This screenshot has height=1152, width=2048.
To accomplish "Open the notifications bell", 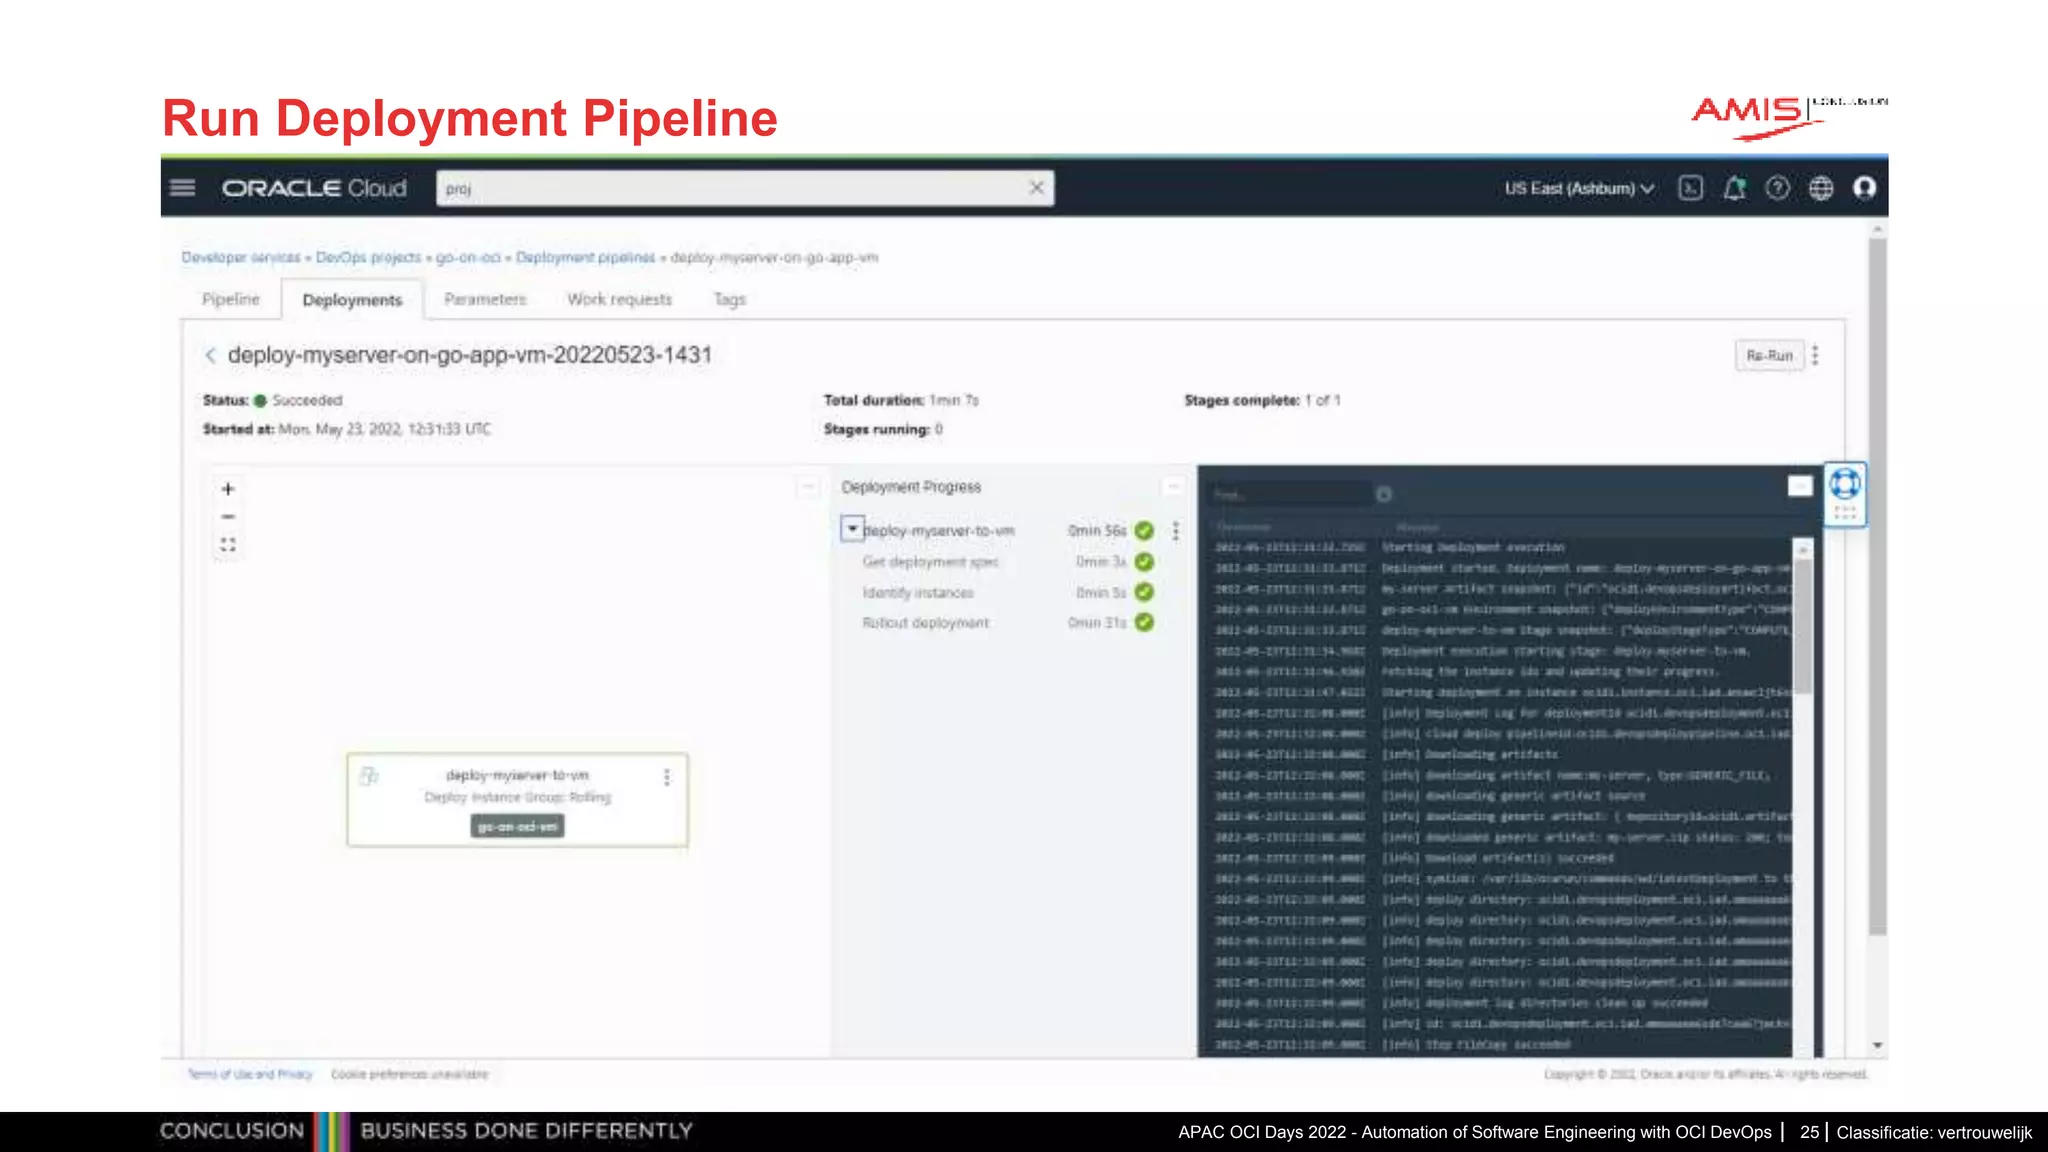I will pos(1734,188).
